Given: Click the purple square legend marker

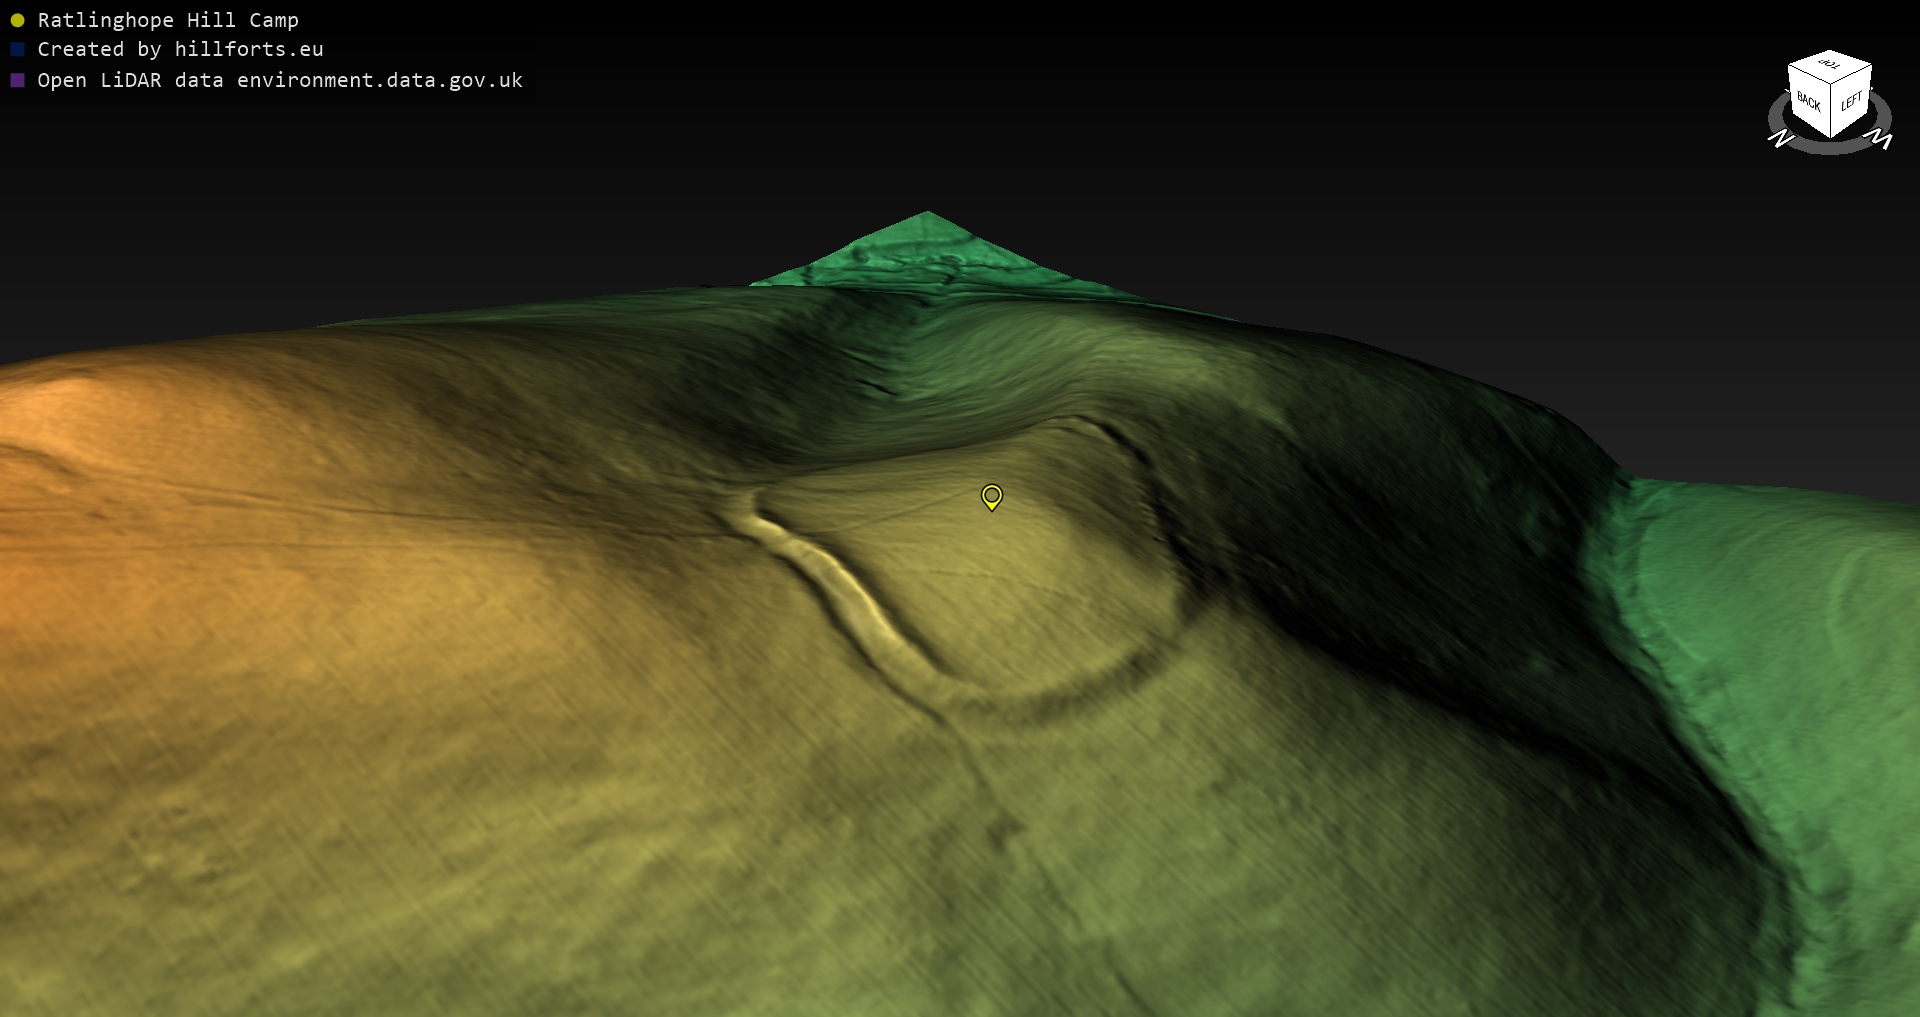Looking at the screenshot, I should click(17, 80).
